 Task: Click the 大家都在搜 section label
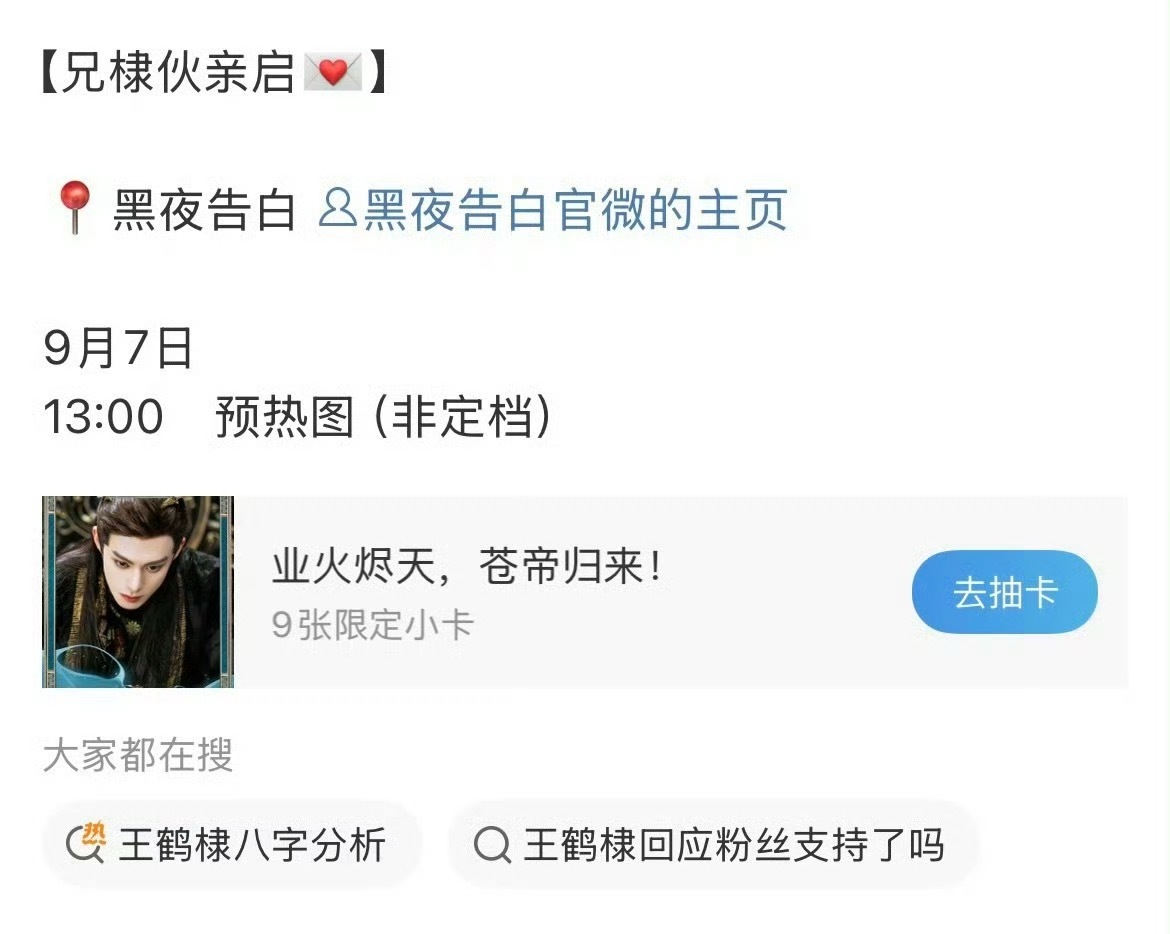(x=138, y=755)
